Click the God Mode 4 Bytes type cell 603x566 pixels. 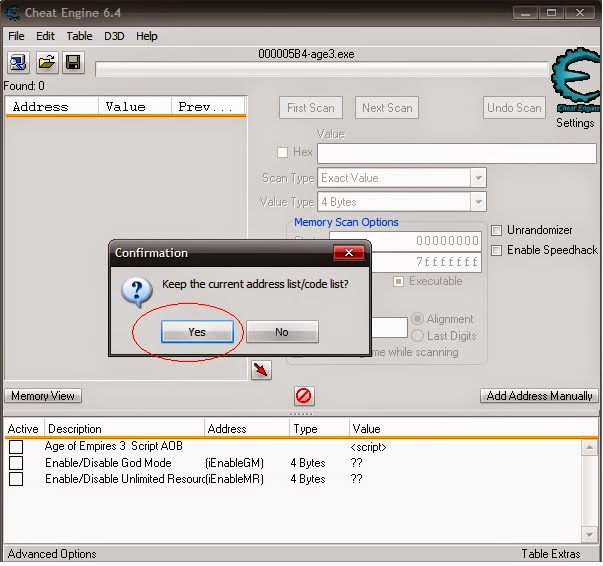308,463
